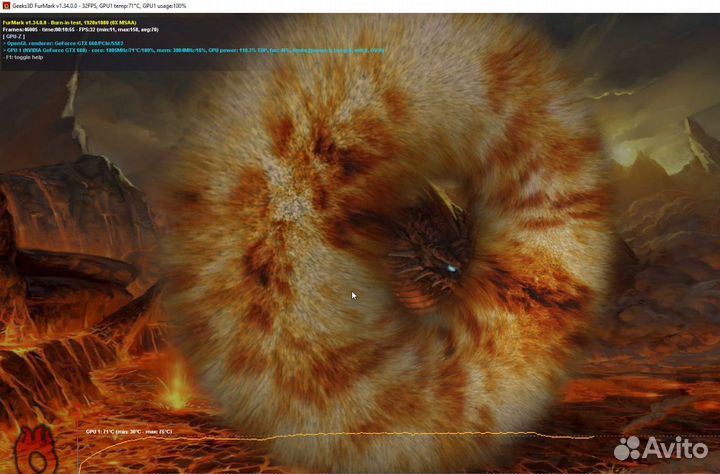Click the glowing blue eye at the donut center
Screen dimensions: 720x474
click(x=451, y=268)
